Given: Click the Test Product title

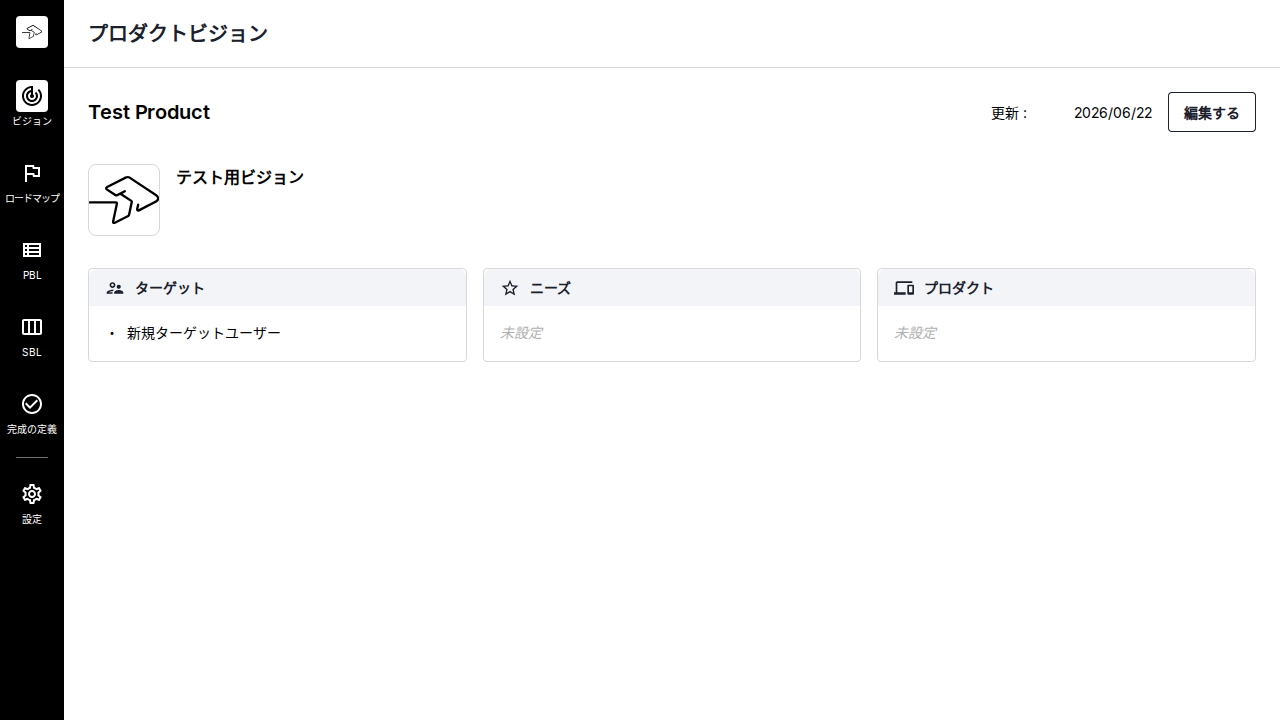Looking at the screenshot, I should coord(149,112).
